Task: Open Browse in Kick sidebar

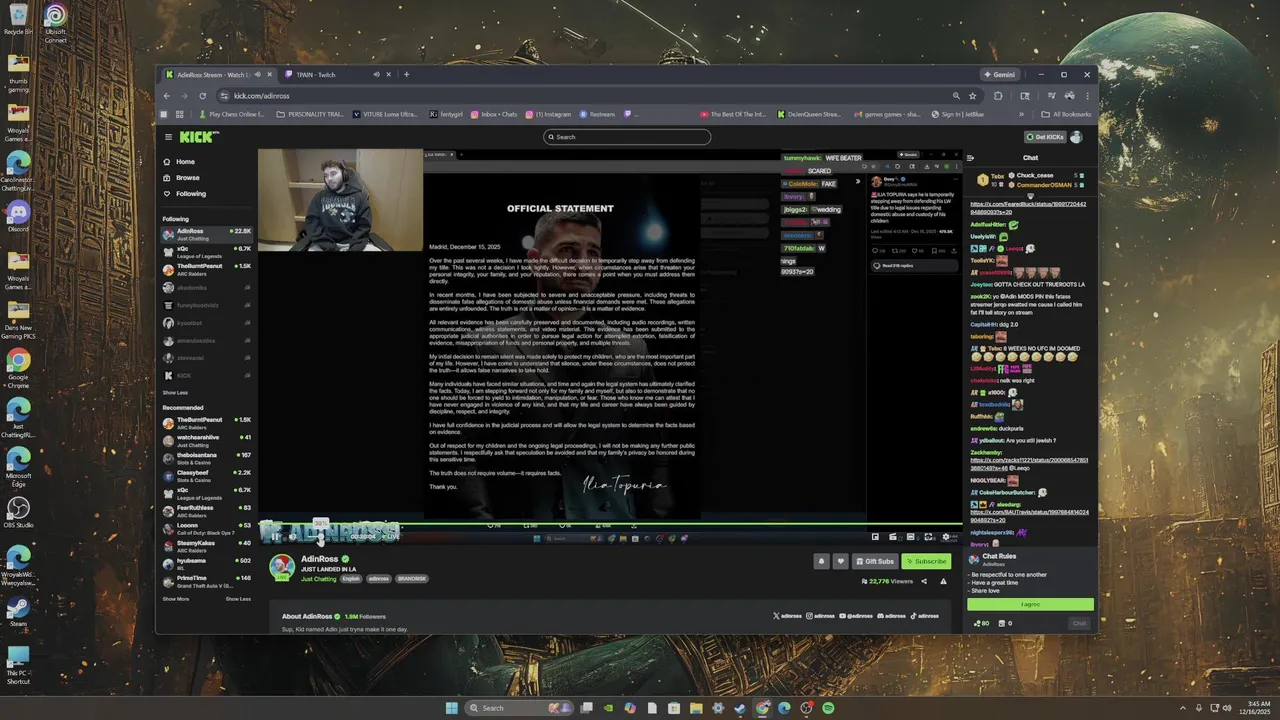Action: (188, 178)
